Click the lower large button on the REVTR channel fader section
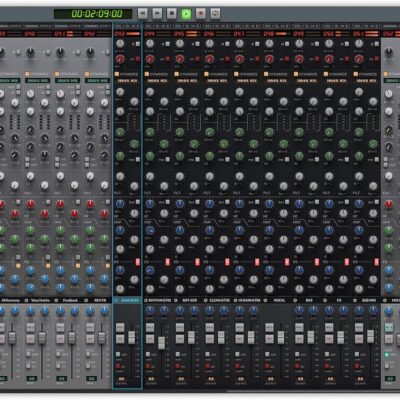 [90, 339]
